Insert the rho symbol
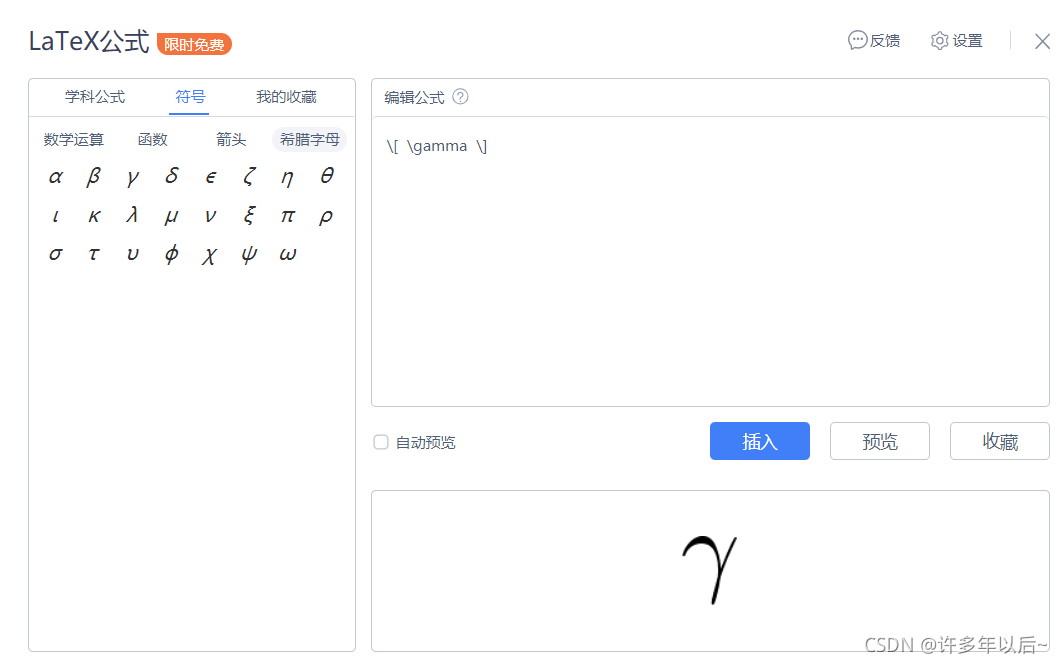The image size is (1062, 663). pyautogui.click(x=326, y=217)
